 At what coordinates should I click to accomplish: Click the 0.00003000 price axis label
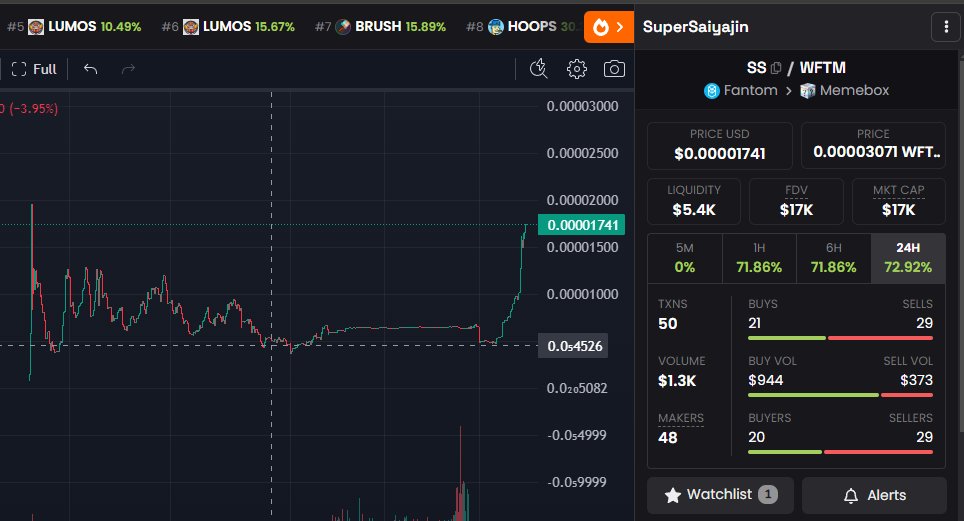(582, 106)
